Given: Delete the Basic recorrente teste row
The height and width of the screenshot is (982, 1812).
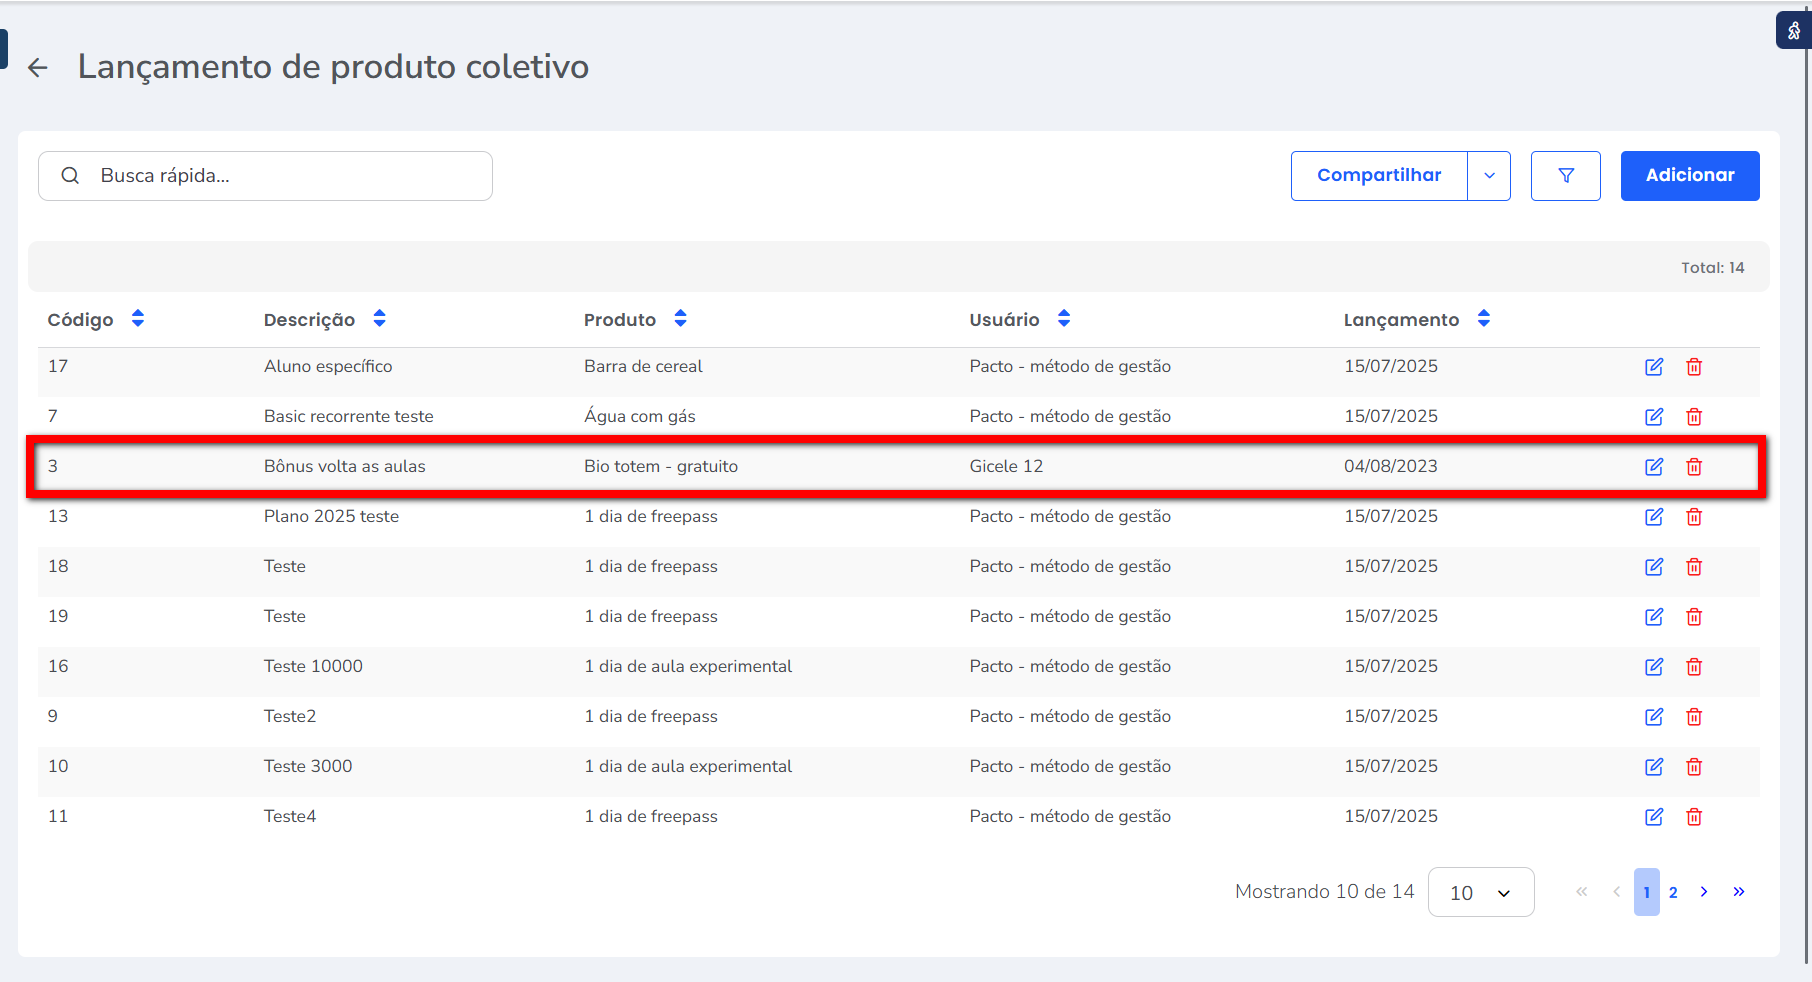Looking at the screenshot, I should [x=1694, y=417].
